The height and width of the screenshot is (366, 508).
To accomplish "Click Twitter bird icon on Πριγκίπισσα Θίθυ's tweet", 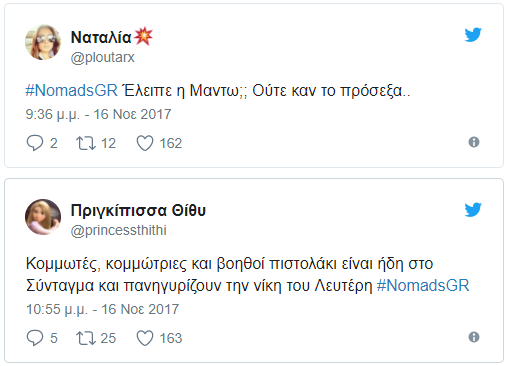I will point(473,210).
